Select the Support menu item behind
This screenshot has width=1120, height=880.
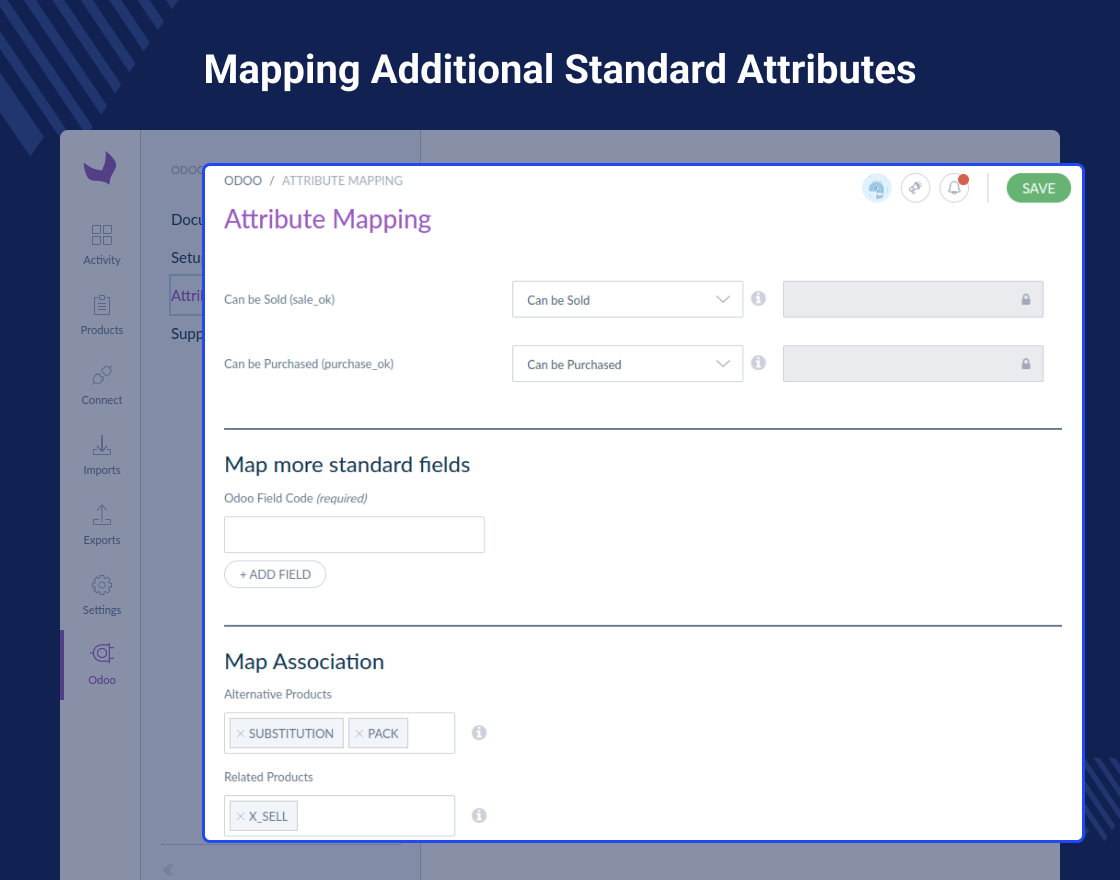click(x=187, y=334)
